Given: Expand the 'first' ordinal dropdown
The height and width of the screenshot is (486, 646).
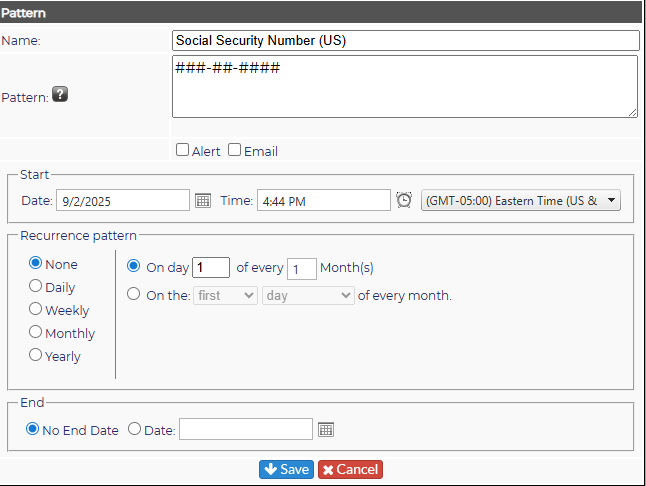Looking at the screenshot, I should click(225, 296).
